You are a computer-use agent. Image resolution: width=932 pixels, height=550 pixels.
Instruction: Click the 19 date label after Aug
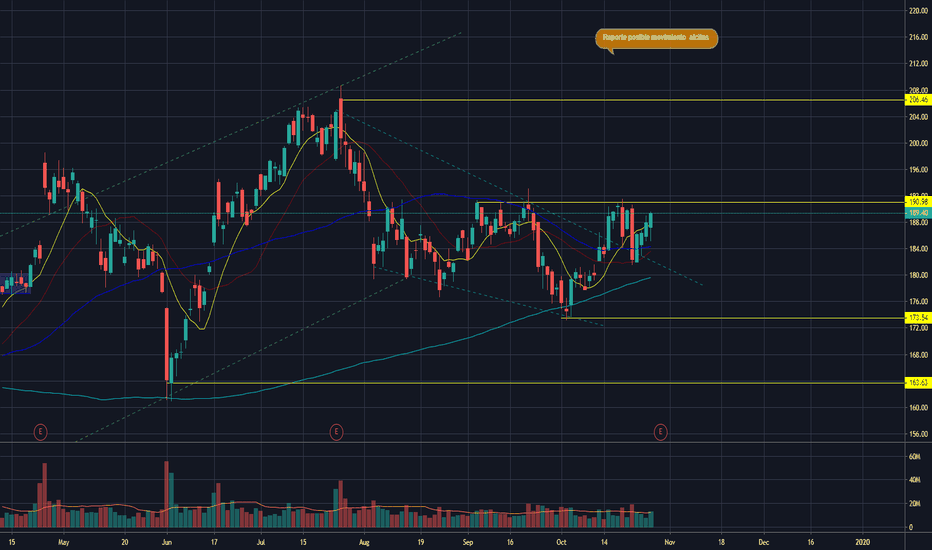click(x=420, y=542)
